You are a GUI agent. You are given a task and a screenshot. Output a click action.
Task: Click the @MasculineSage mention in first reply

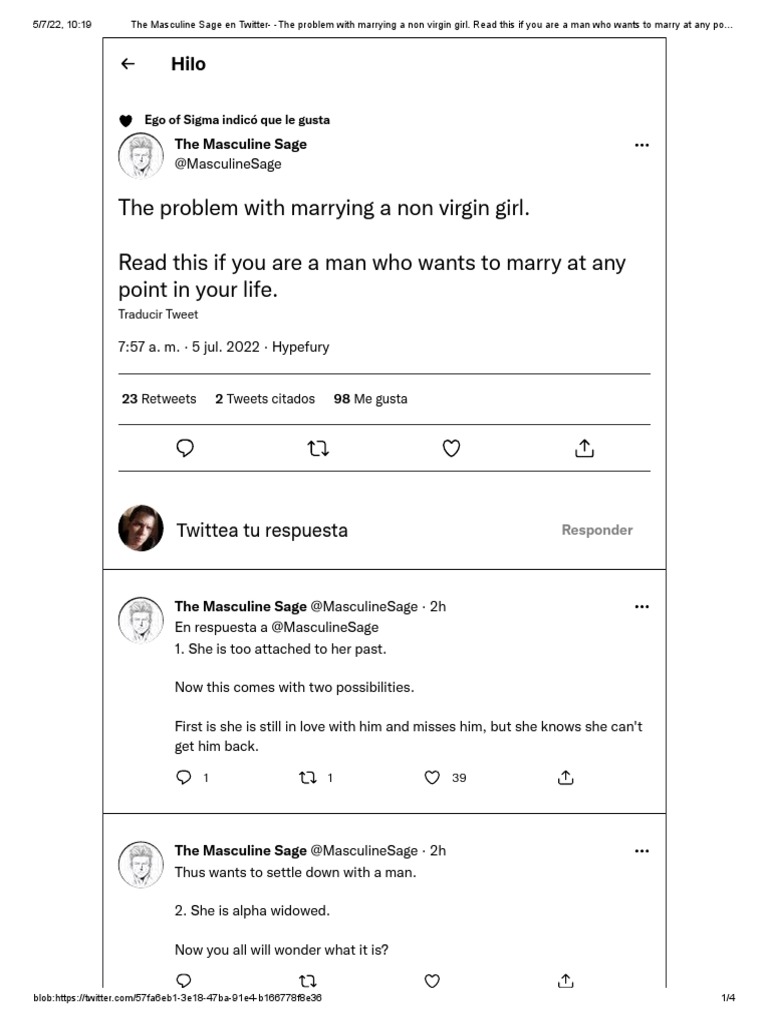pyautogui.click(x=325, y=627)
